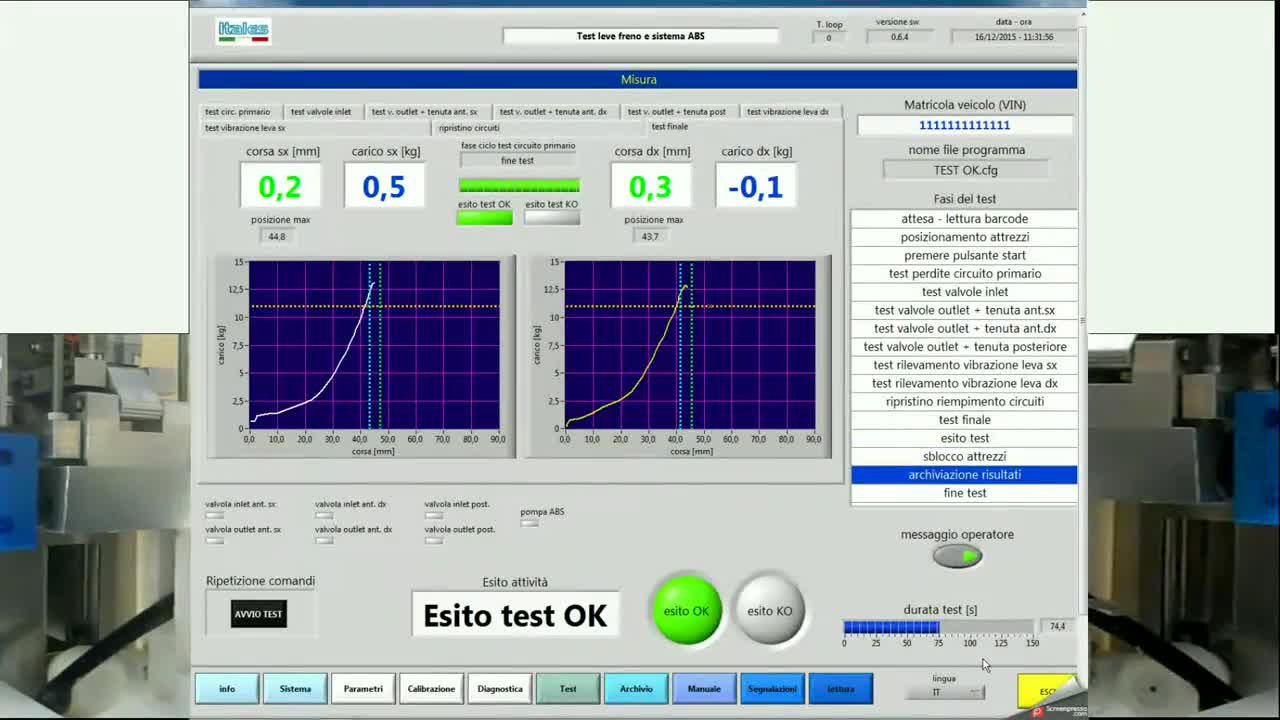Click the lettura button
Image resolution: width=1280 pixels, height=720 pixels.
[841, 688]
